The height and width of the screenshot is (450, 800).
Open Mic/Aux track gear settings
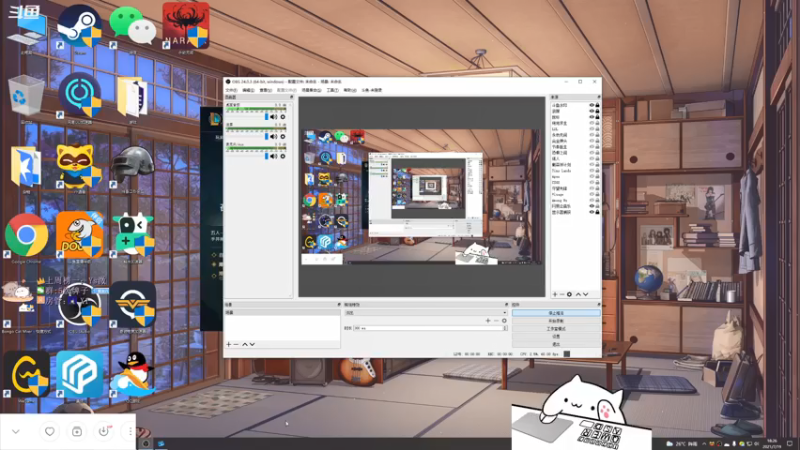click(x=283, y=156)
